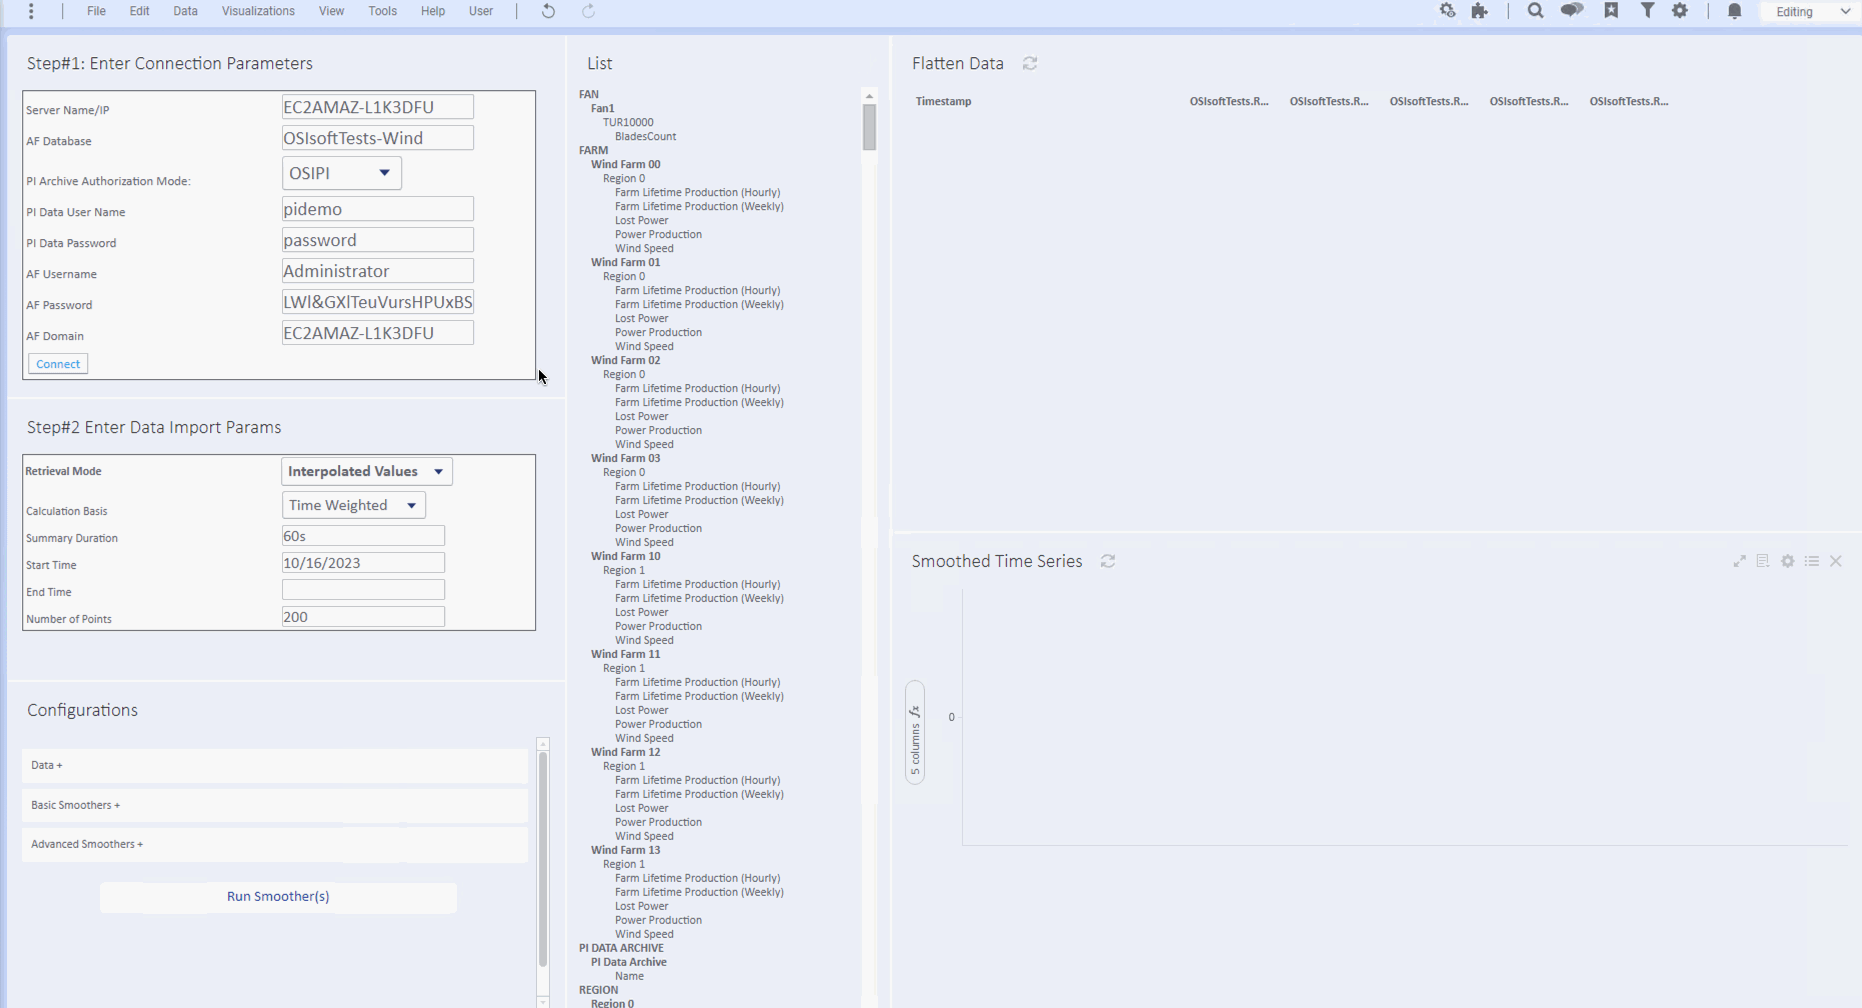
Task: Click the Run Smoother(s) button
Action: [278, 897]
